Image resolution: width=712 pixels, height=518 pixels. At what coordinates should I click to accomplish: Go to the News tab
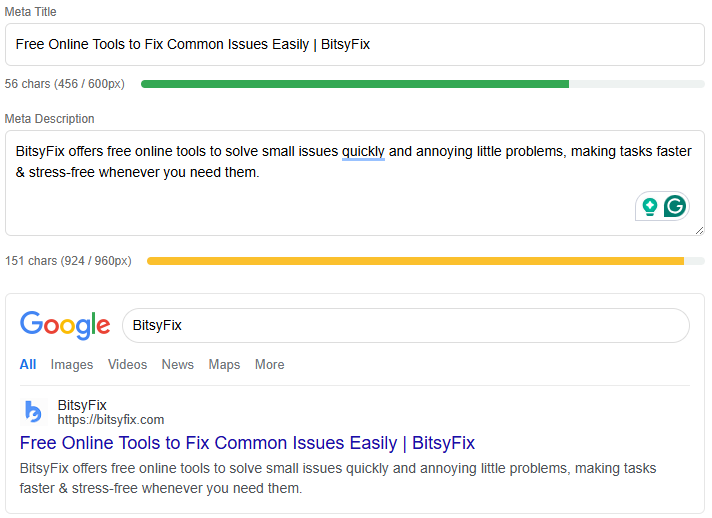(x=178, y=365)
